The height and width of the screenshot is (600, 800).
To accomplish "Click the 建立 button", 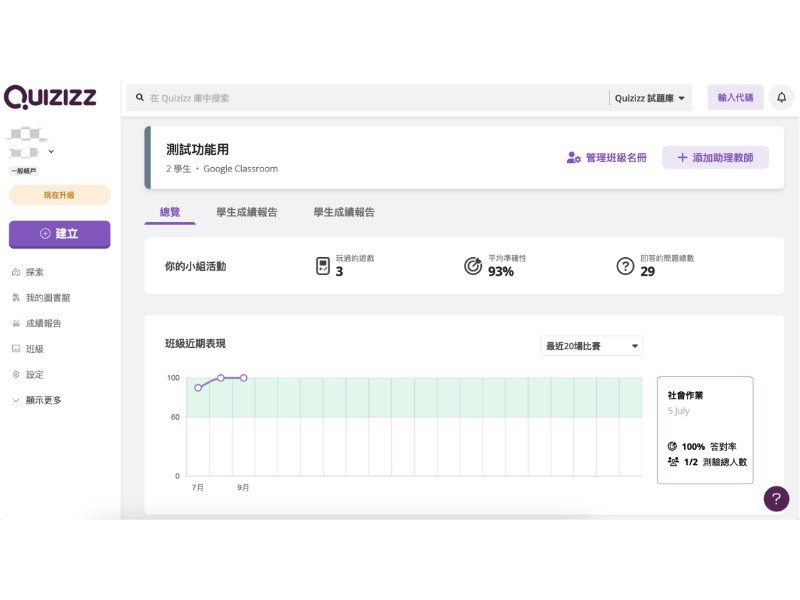I will coord(59,233).
